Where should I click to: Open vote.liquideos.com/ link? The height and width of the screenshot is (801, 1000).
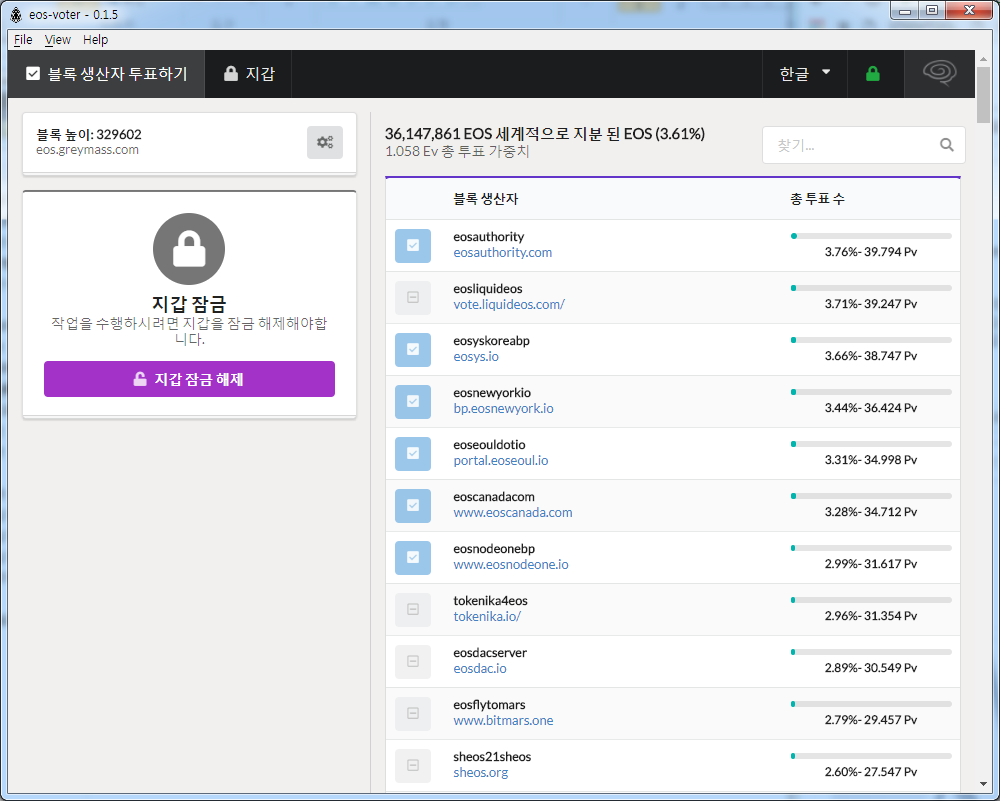point(509,305)
